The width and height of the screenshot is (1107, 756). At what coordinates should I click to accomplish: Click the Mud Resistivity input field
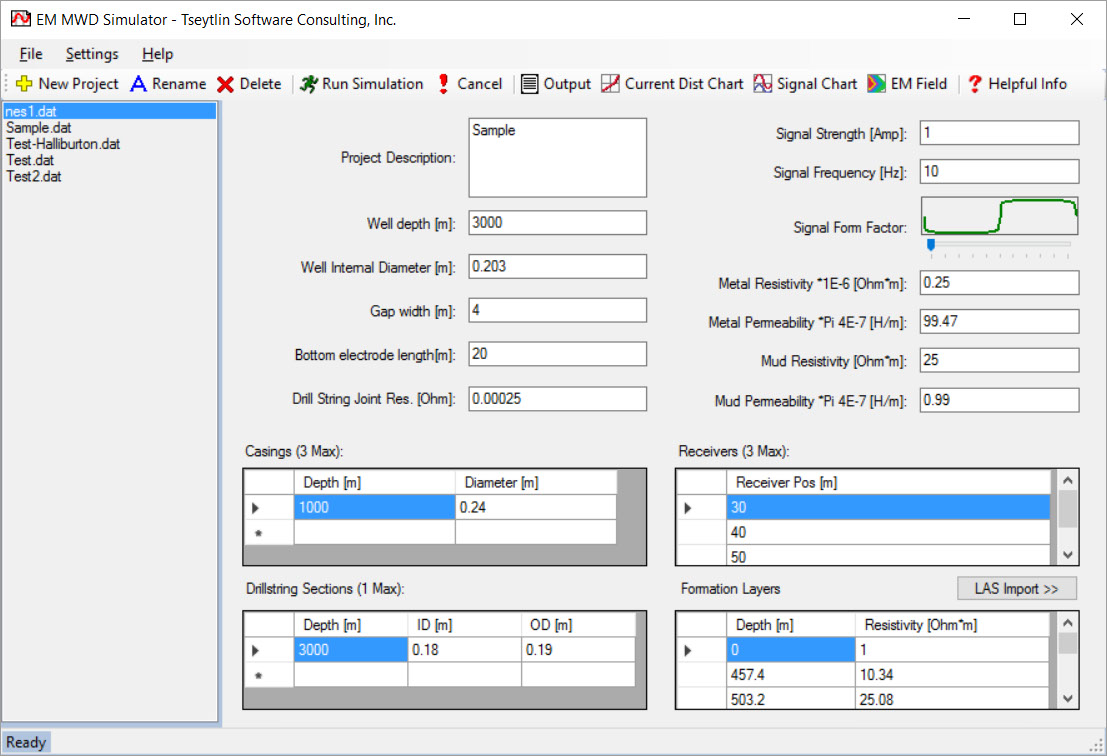999,360
